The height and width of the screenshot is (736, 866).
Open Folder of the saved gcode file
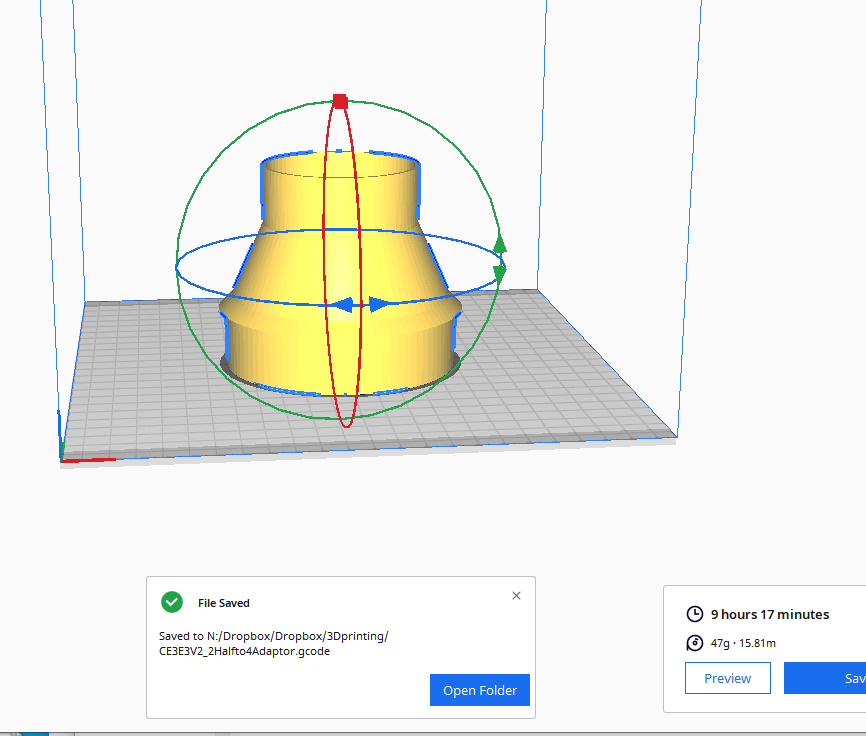[479, 690]
